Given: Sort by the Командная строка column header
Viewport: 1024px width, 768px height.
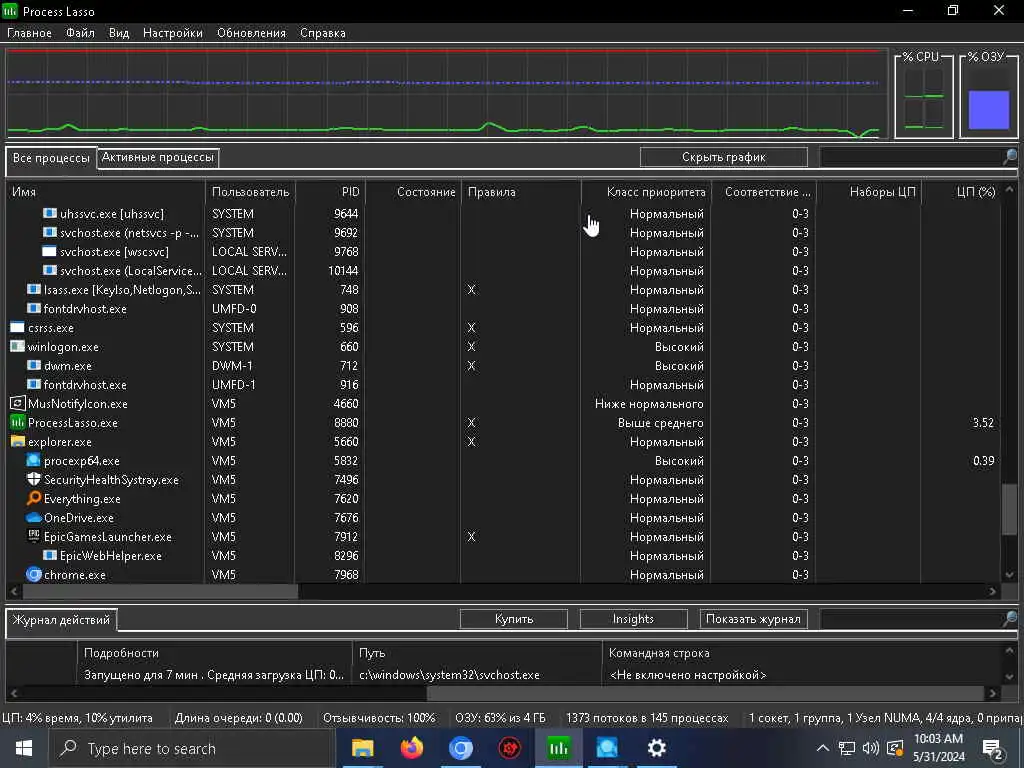Looking at the screenshot, I should [800, 652].
